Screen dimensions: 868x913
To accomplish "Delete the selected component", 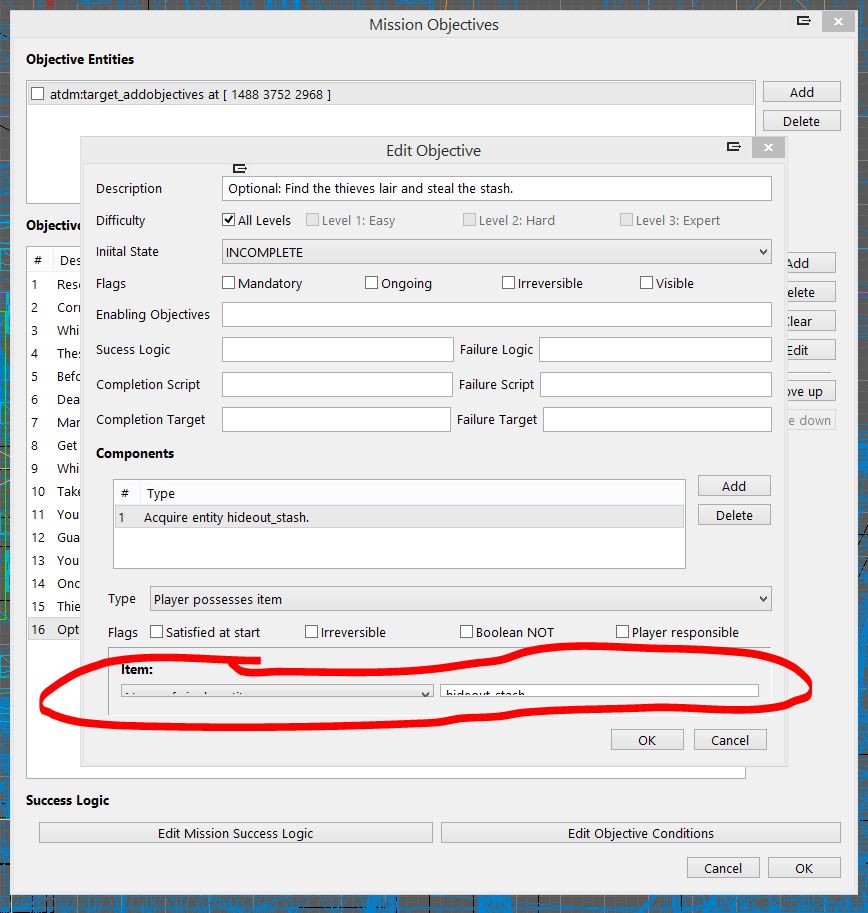I will tap(733, 515).
